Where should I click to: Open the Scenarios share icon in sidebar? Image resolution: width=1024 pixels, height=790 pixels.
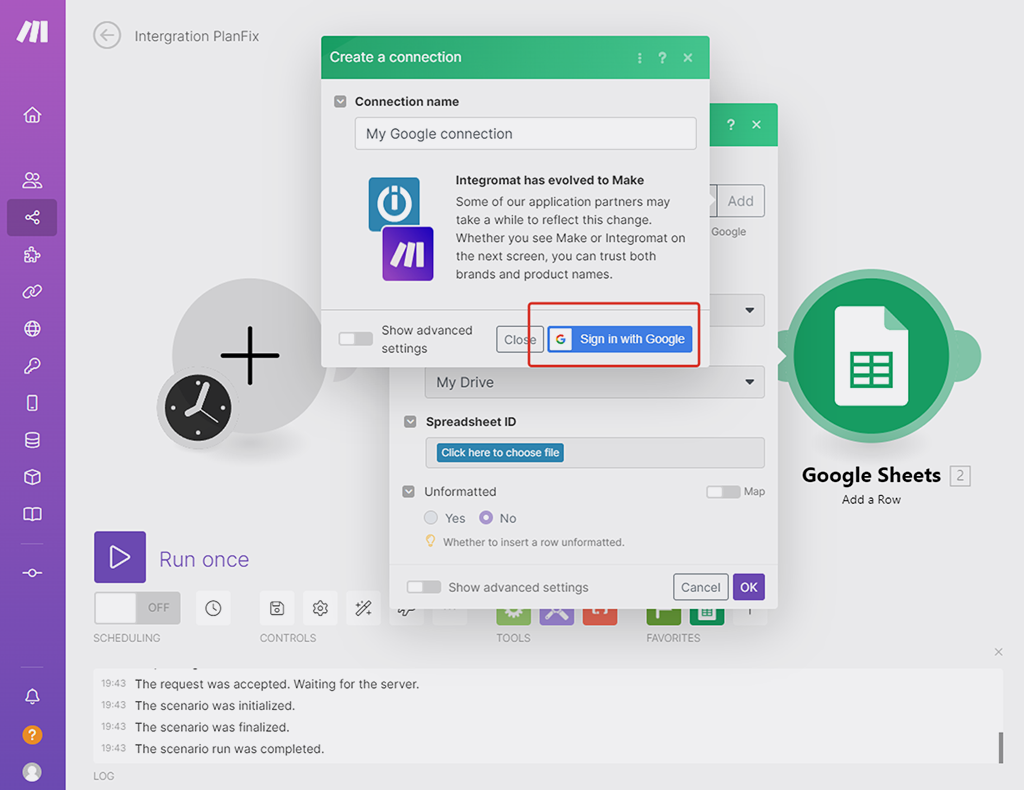point(32,217)
